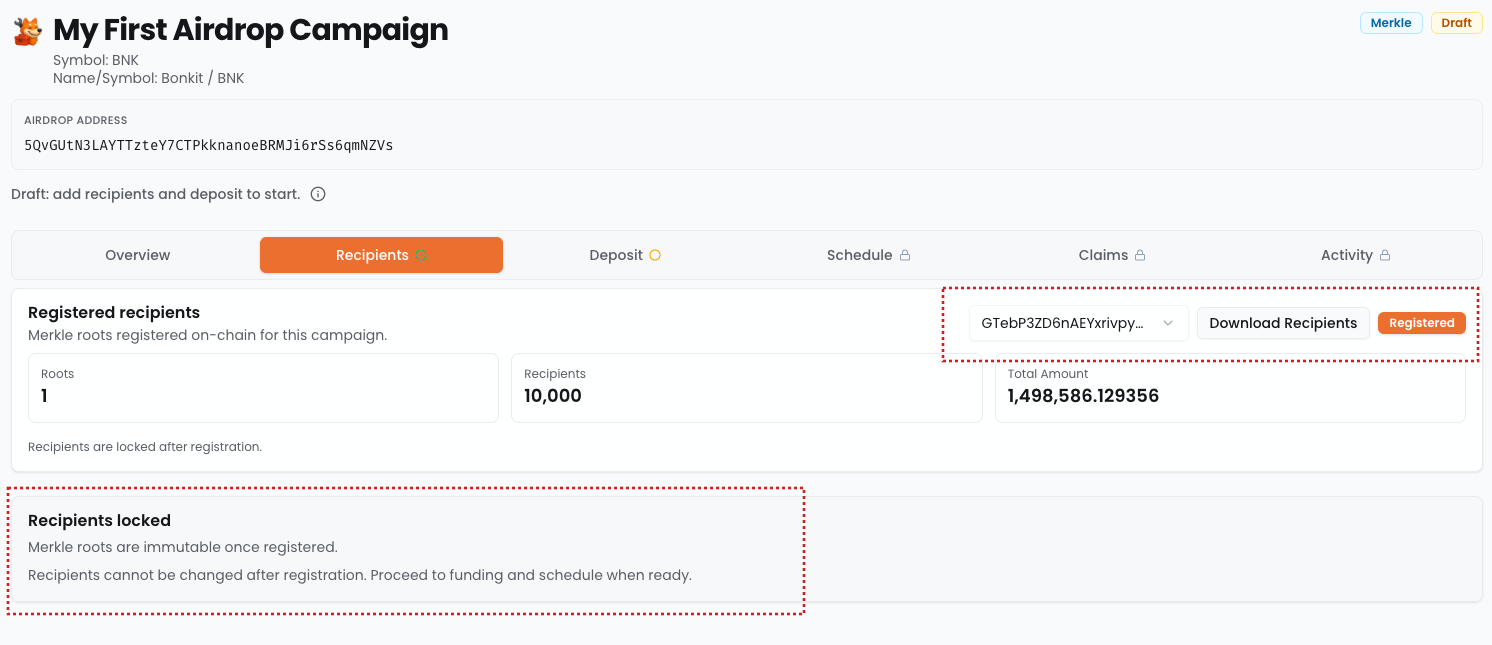Select the airdrop address text

[209, 145]
